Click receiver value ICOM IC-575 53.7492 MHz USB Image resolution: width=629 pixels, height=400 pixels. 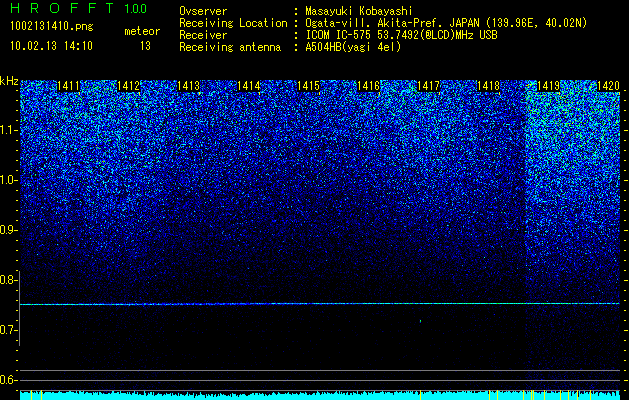tap(401, 35)
